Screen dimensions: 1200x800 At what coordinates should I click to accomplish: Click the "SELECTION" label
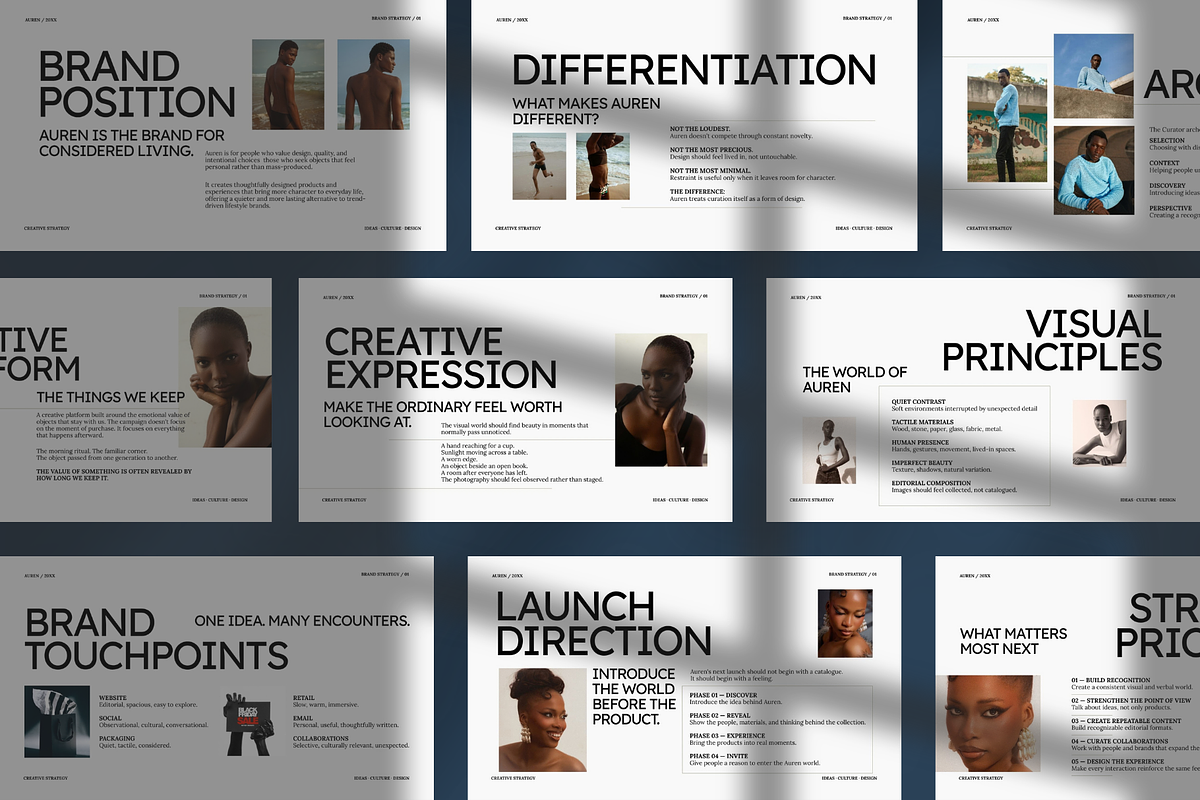pos(1167,141)
